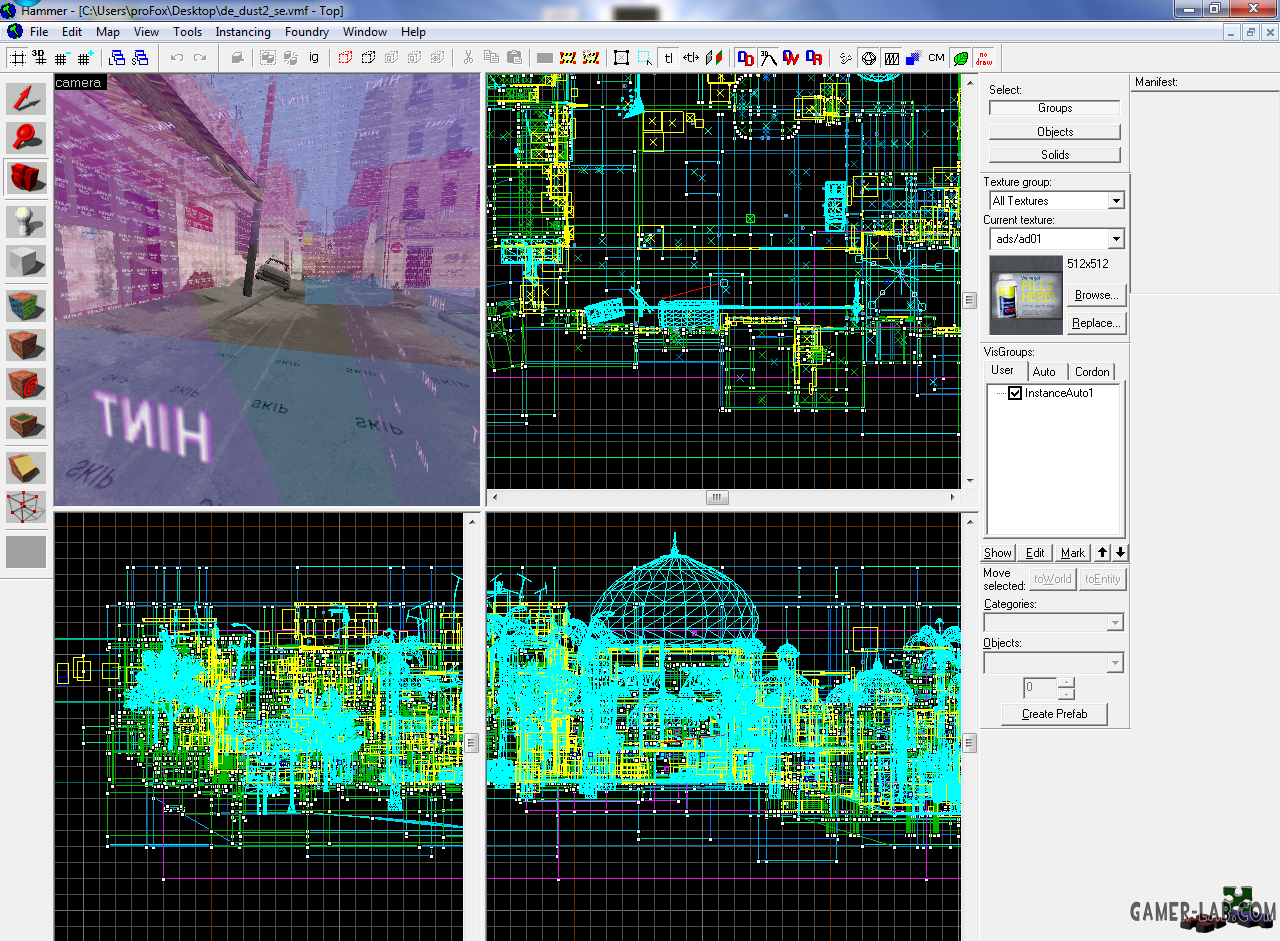
Task: Toggle the radius culling sphere icon
Action: 868,58
